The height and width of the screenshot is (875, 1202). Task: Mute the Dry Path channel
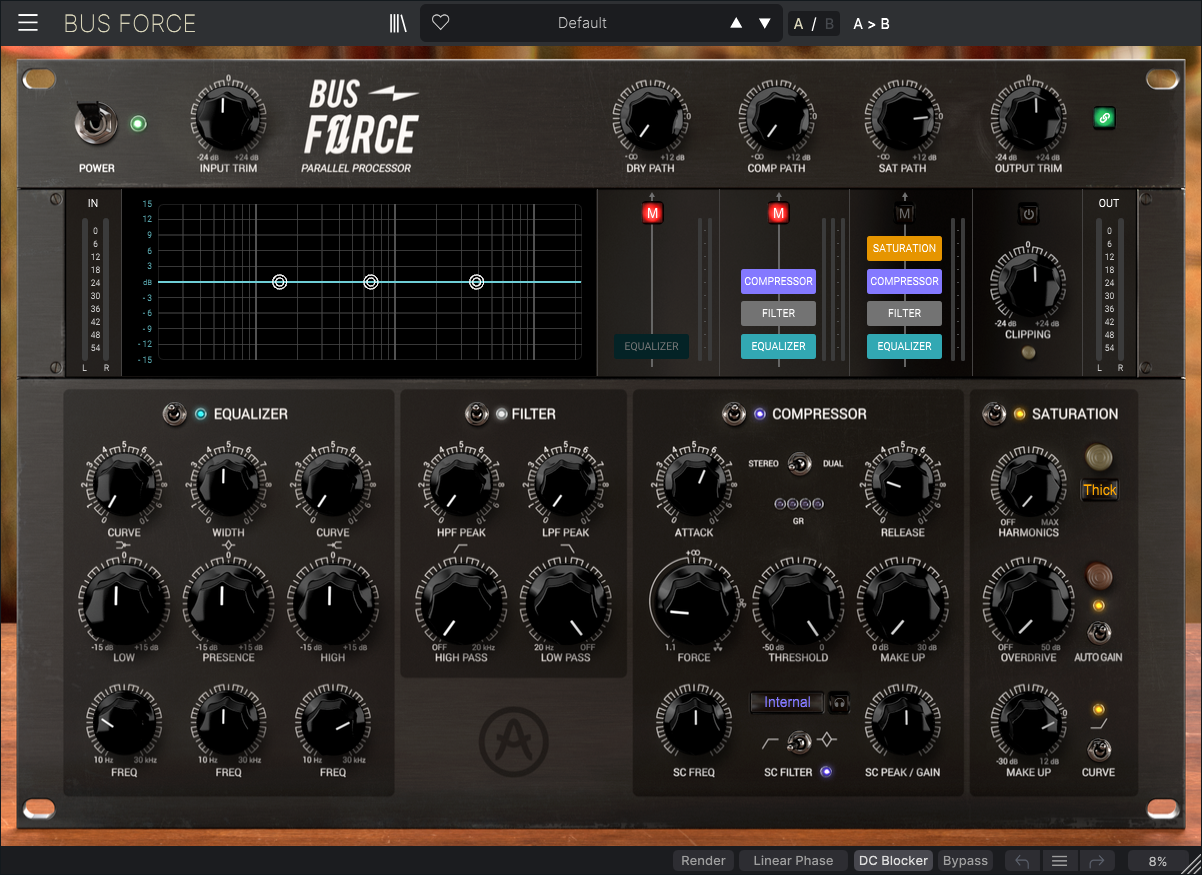652,213
